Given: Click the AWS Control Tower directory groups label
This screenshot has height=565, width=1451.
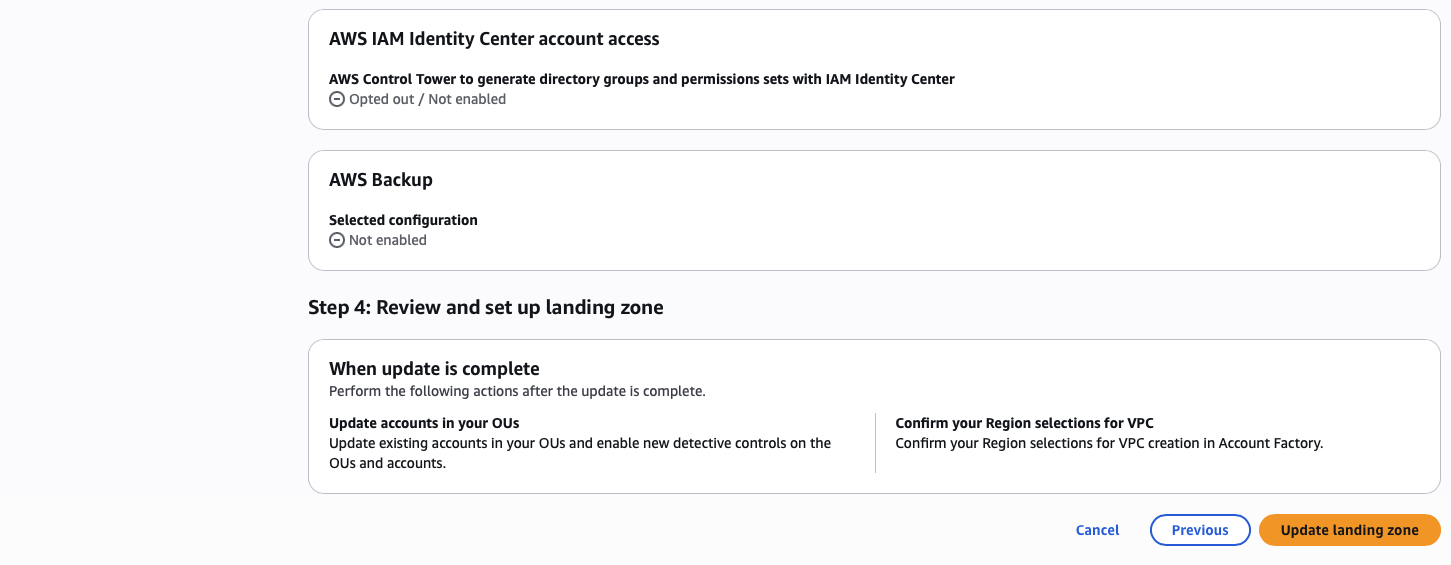Looking at the screenshot, I should point(641,79).
